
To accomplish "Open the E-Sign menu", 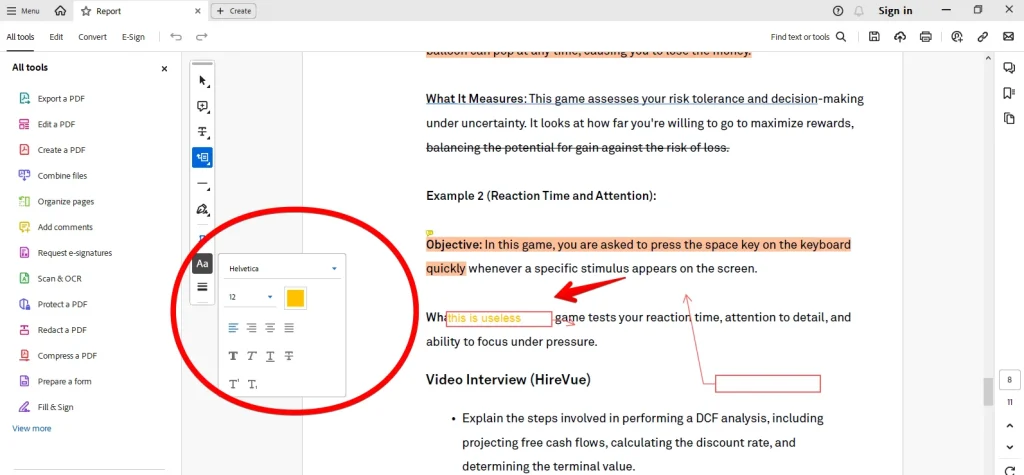I will (x=133, y=37).
